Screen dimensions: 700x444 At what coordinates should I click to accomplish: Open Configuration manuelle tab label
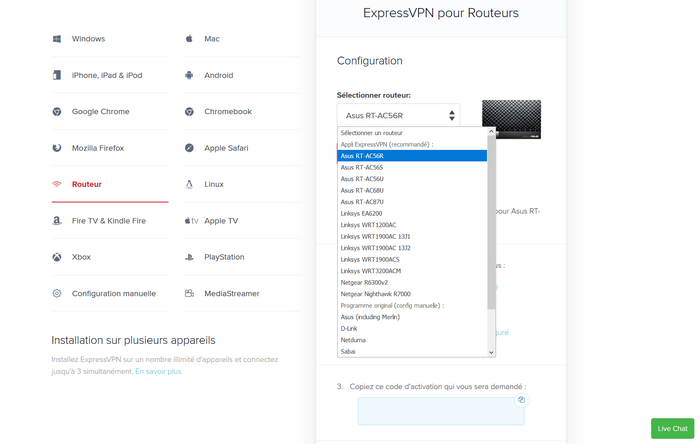point(114,294)
